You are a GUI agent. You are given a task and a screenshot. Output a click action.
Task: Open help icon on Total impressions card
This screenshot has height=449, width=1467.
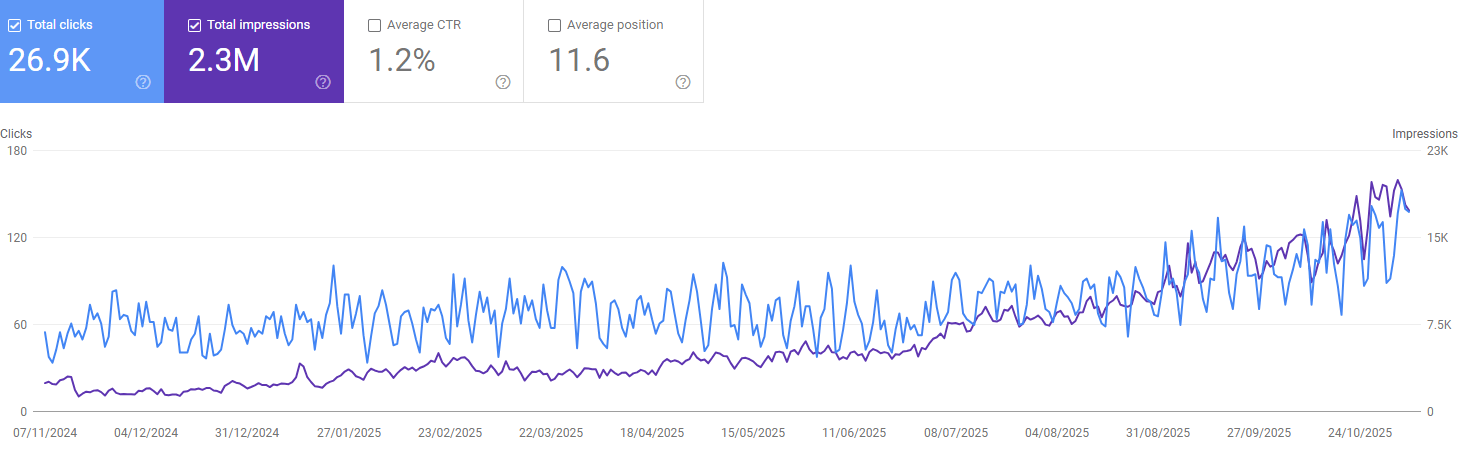tap(323, 82)
